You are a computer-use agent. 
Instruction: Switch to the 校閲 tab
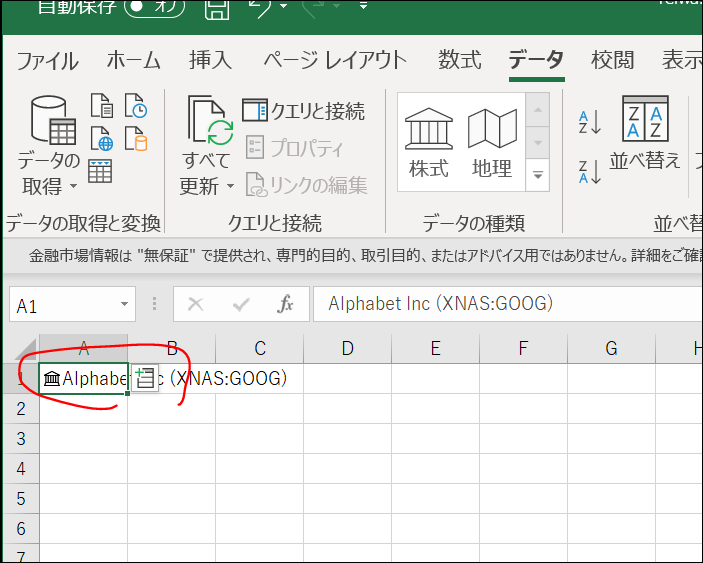point(612,61)
